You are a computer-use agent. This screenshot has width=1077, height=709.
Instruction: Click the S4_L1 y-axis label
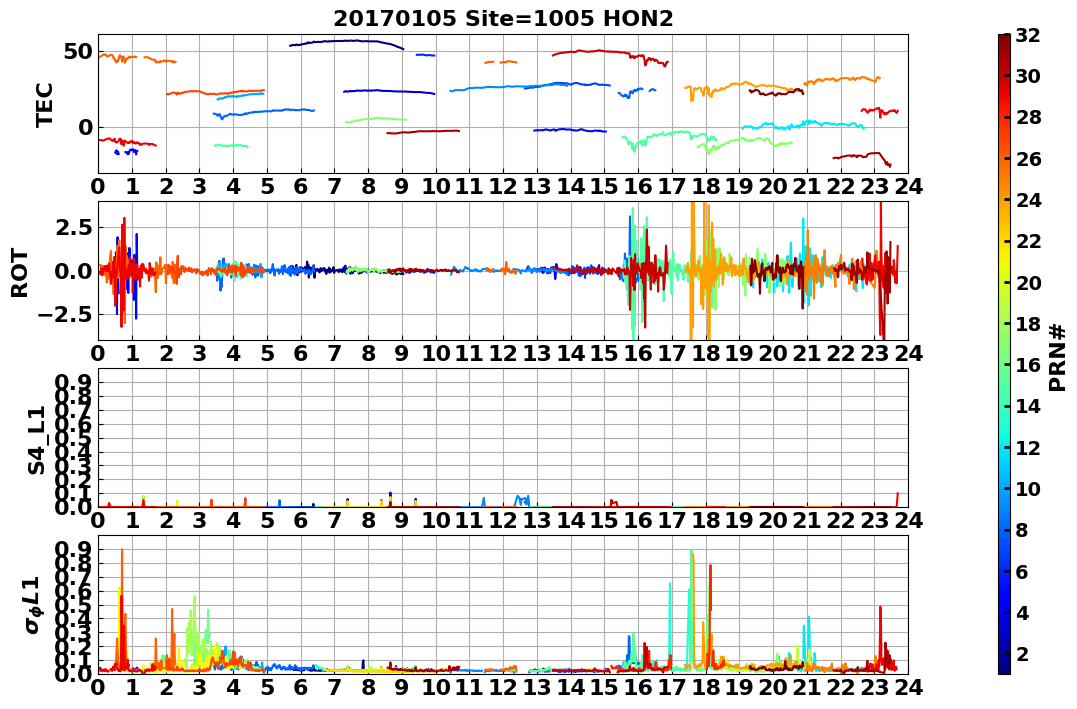coord(36,440)
